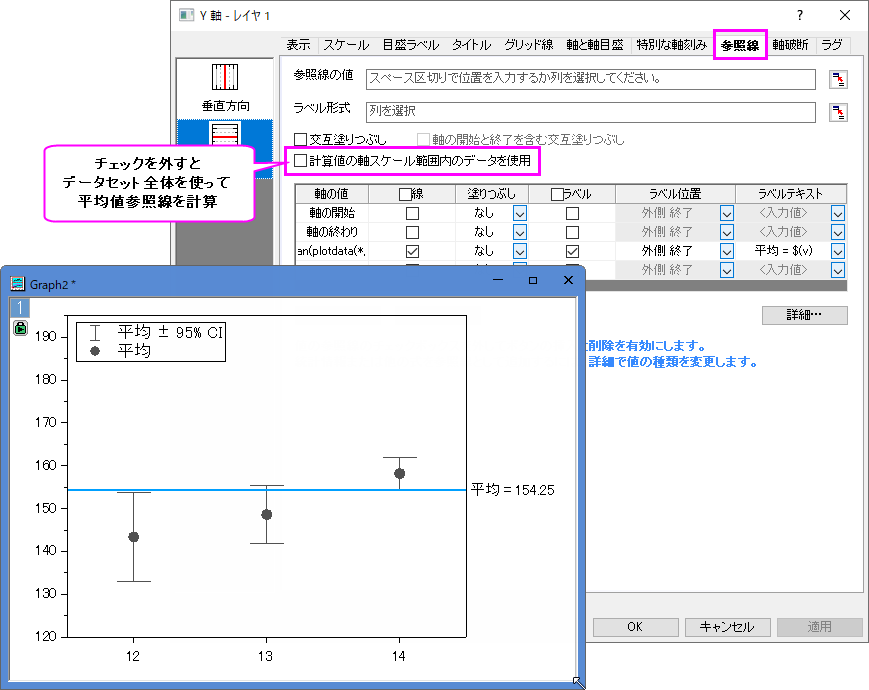Check the 線 box for 軸の終わり row
The height and width of the screenshot is (690, 869).
point(412,232)
